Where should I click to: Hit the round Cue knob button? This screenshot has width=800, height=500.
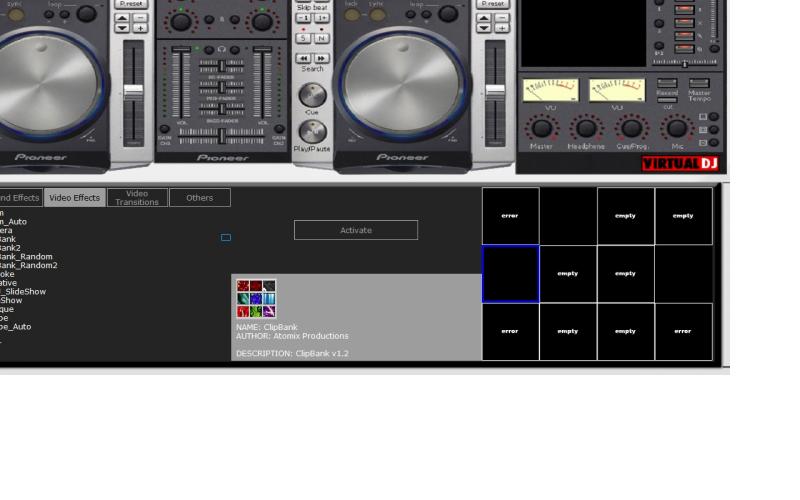(x=312, y=95)
